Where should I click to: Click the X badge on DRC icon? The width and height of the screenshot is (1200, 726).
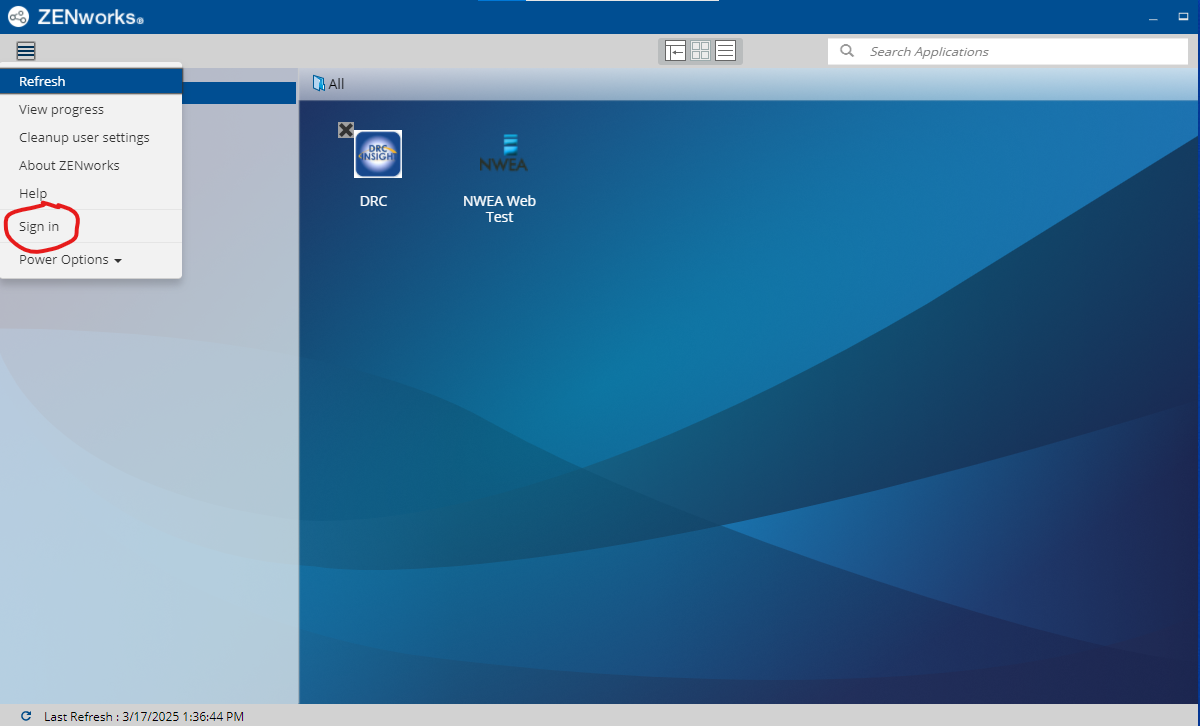click(x=345, y=129)
